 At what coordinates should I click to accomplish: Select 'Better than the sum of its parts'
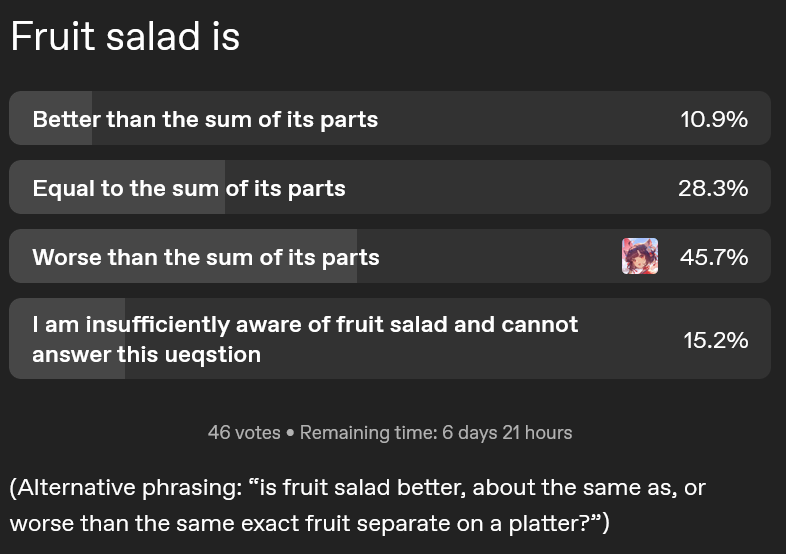(x=389, y=118)
